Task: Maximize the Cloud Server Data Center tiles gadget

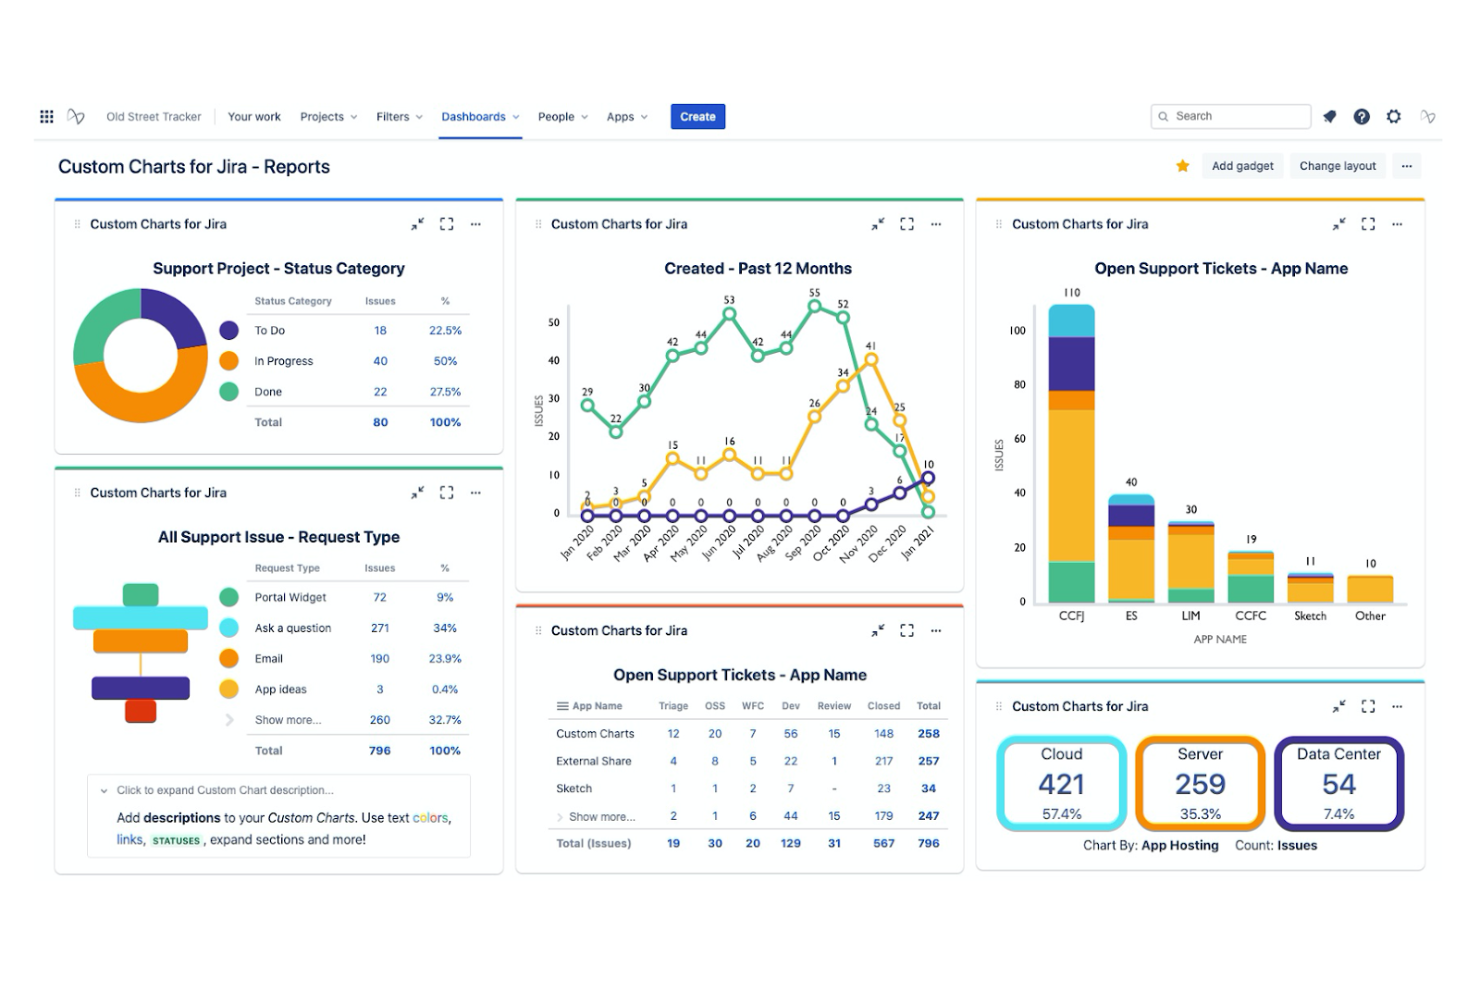Action: [1367, 706]
